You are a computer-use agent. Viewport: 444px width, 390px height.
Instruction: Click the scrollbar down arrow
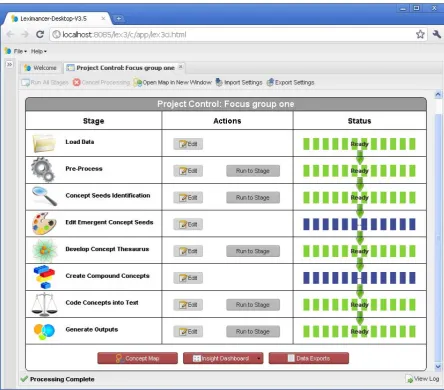(438, 366)
